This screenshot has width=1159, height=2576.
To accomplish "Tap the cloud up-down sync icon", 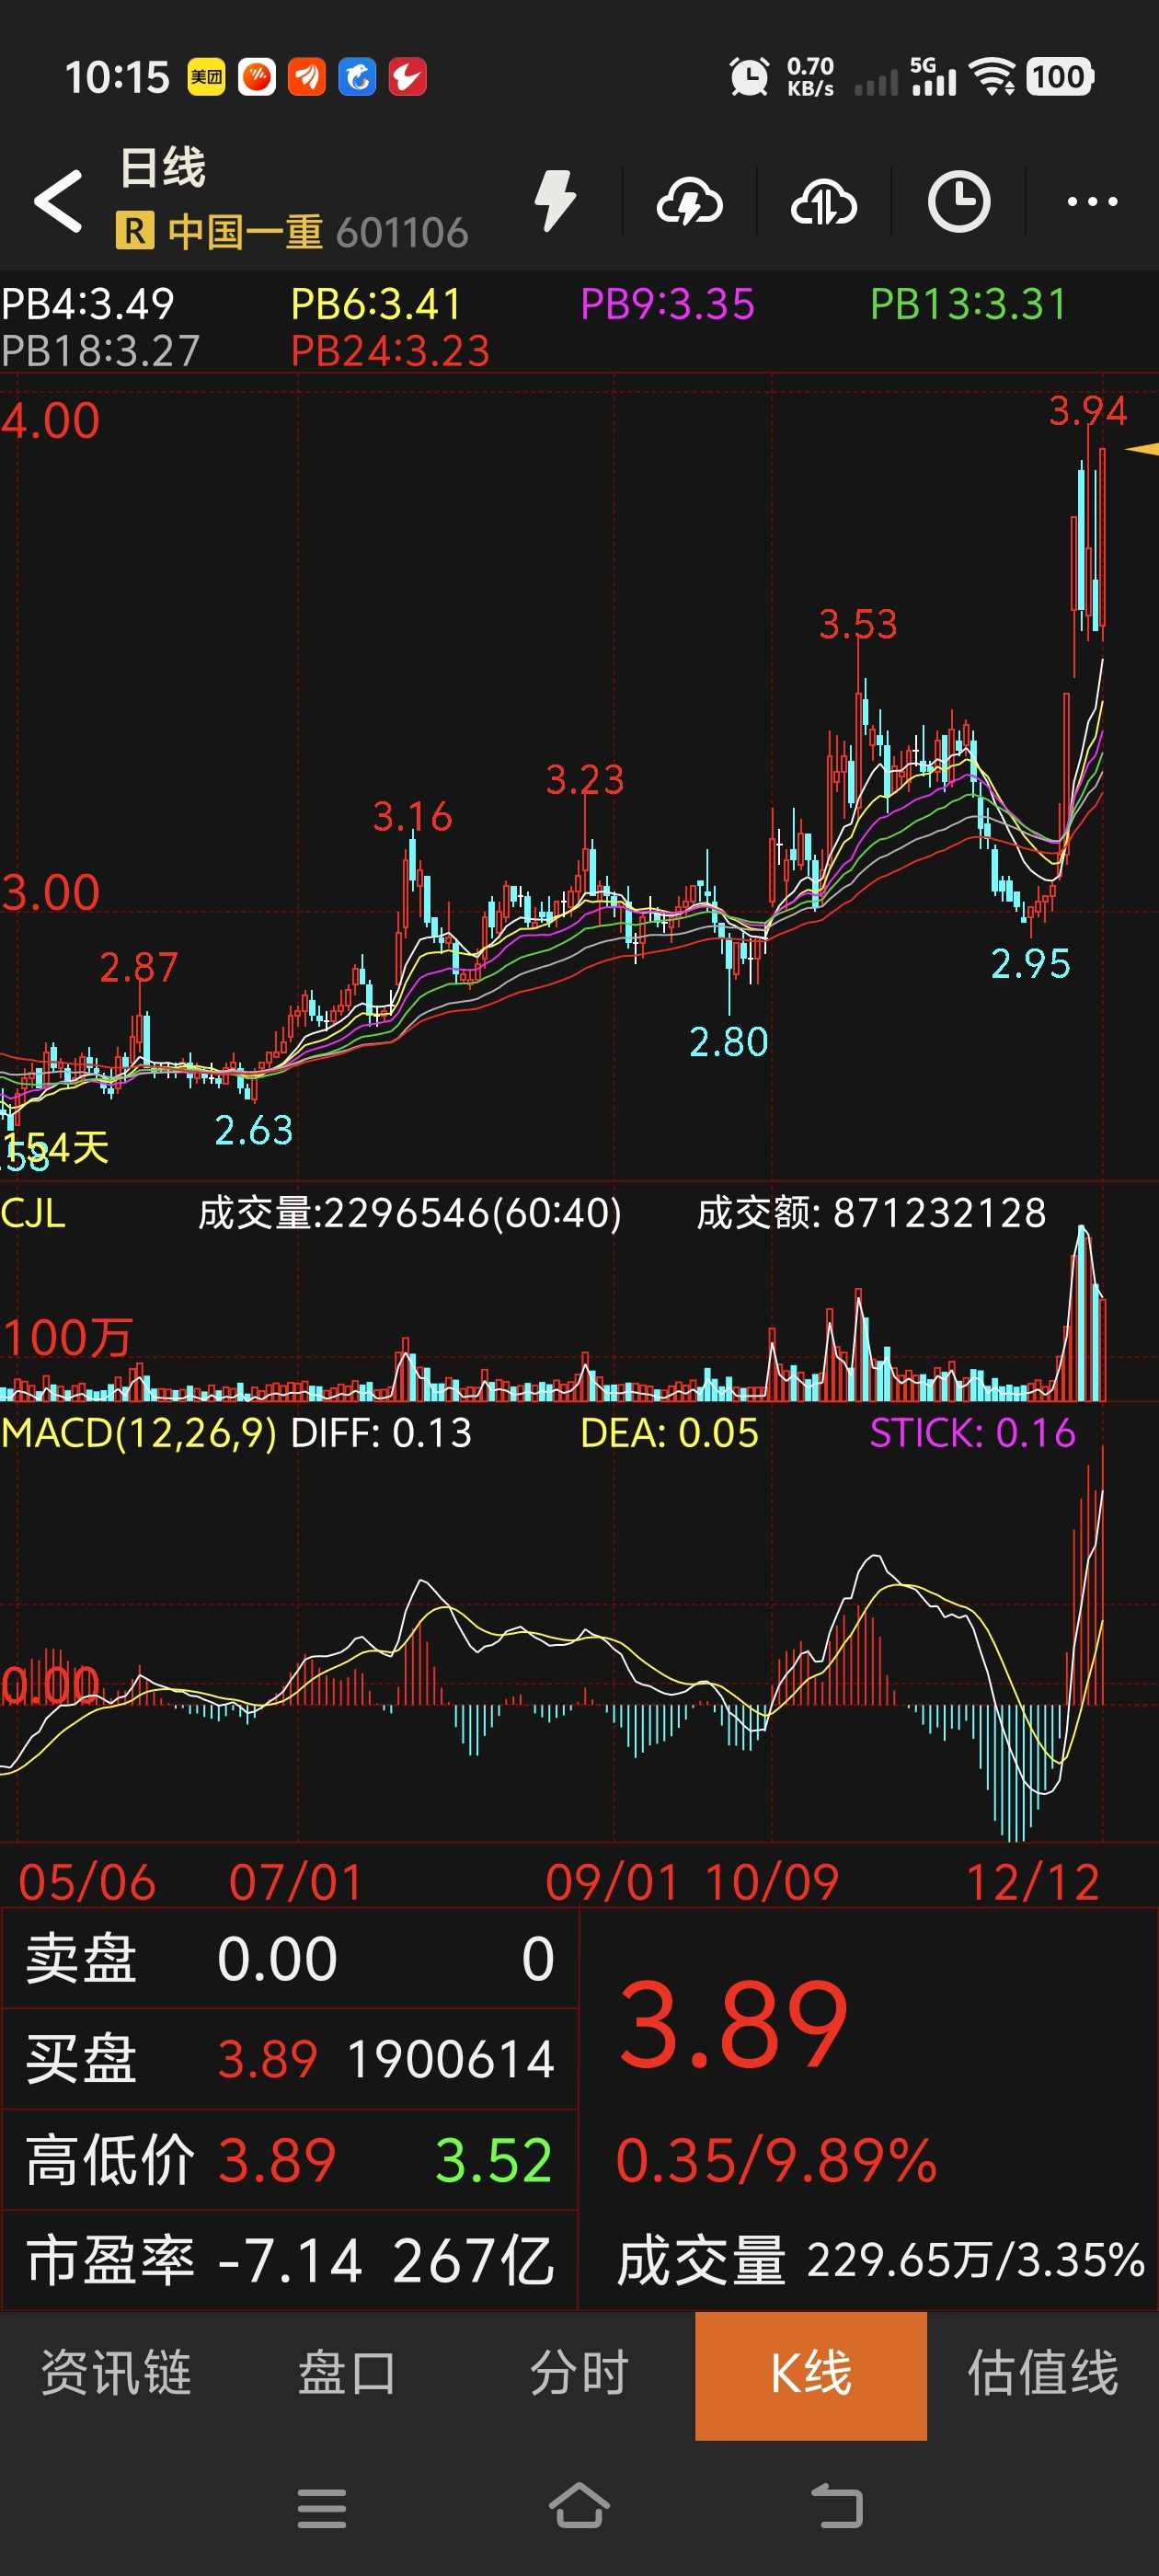I will 823,202.
